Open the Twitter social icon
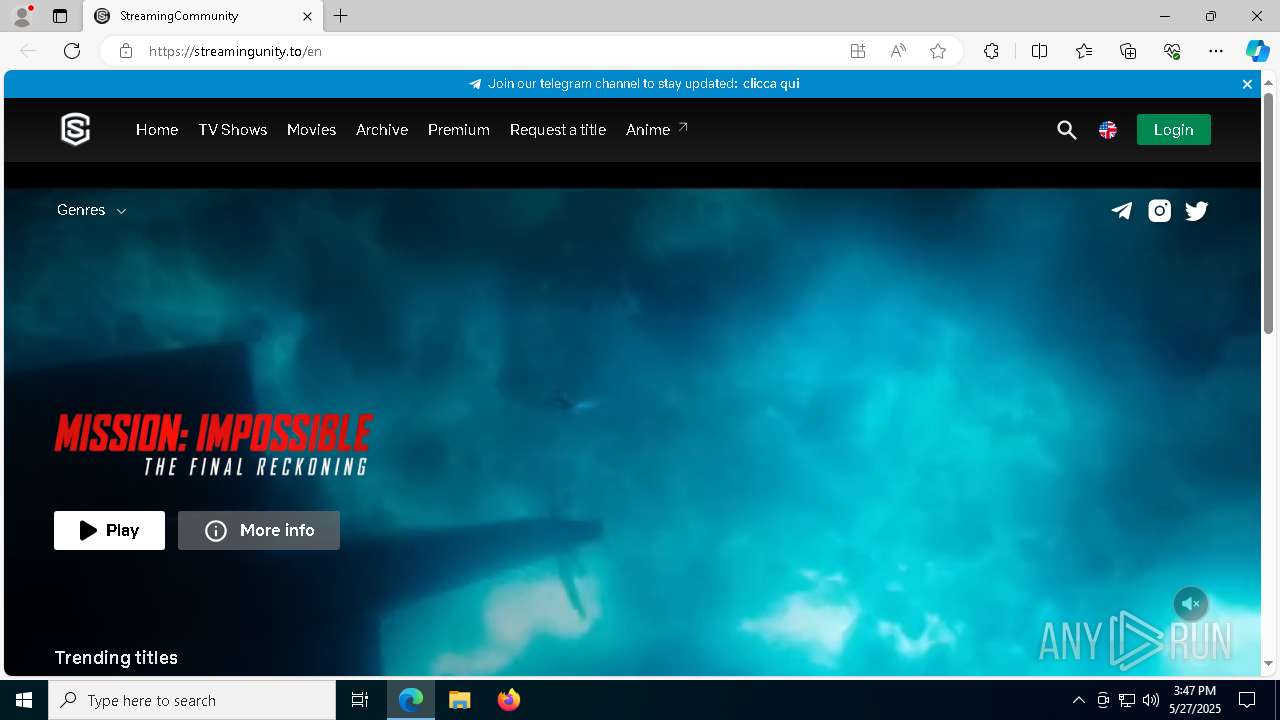 pyautogui.click(x=1197, y=210)
